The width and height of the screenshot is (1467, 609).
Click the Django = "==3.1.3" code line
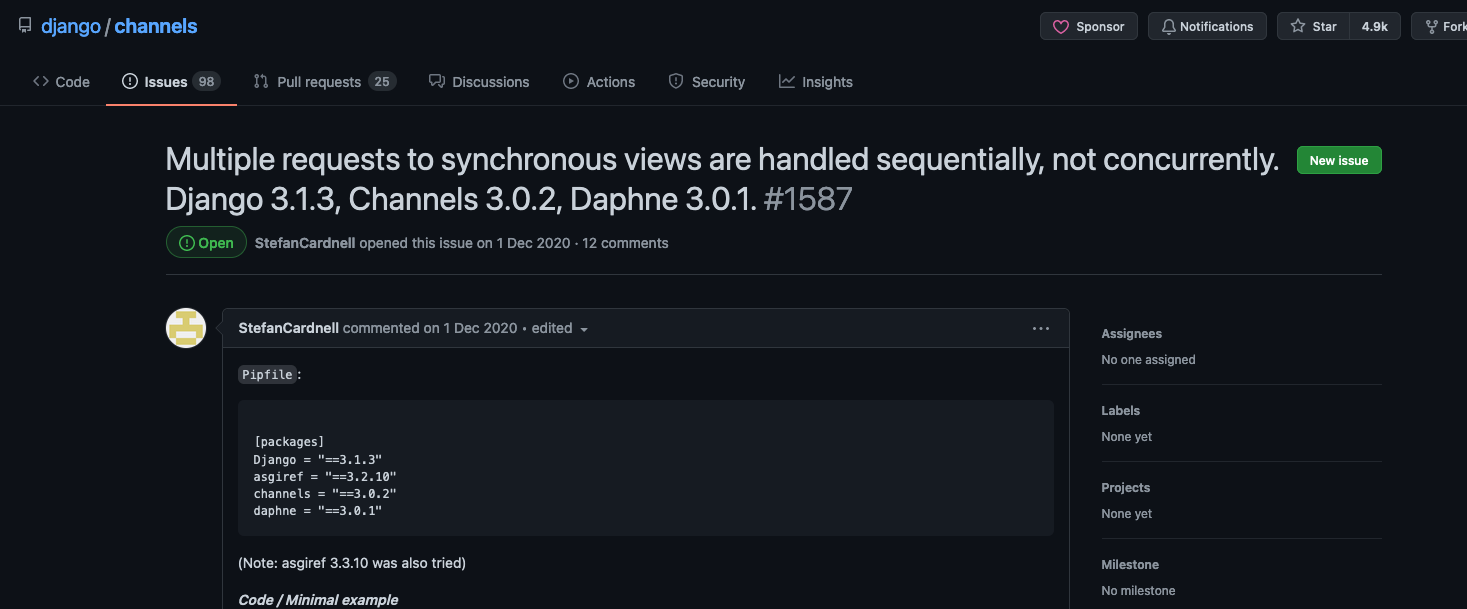coord(318,459)
